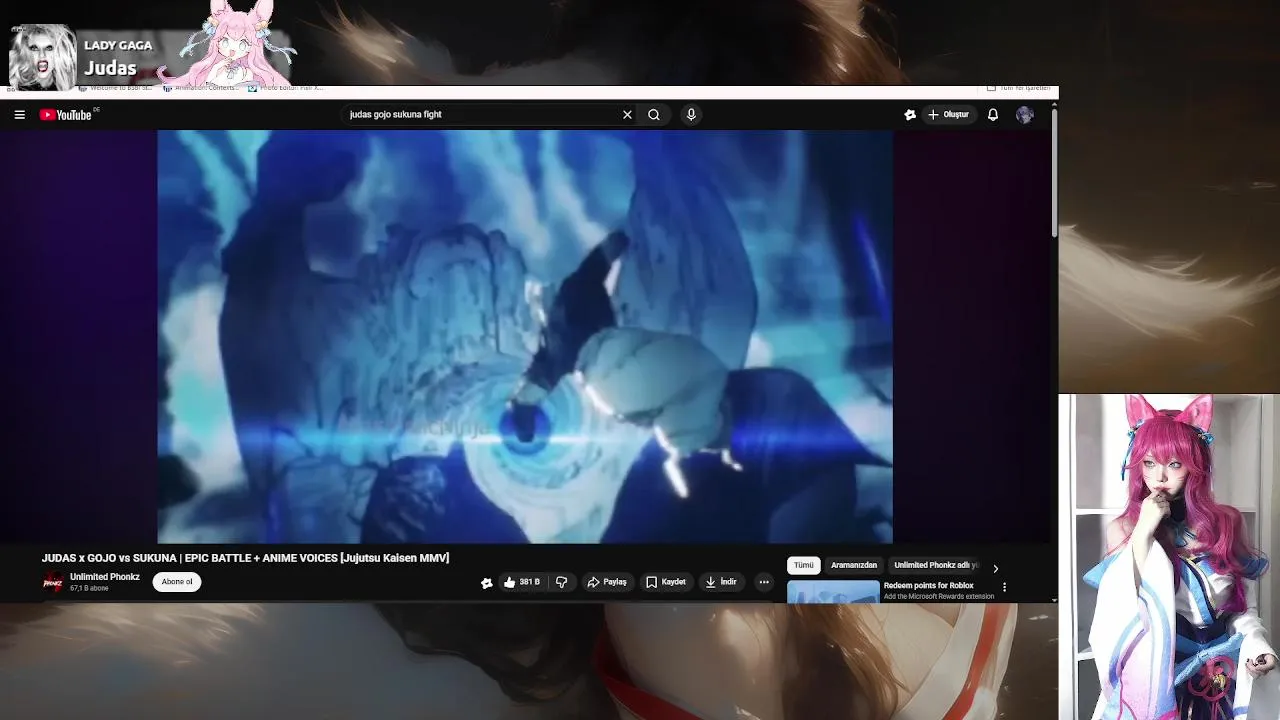This screenshot has width=1280, height=720.
Task: Open options for Redeem points ad
Action: [x=1005, y=587]
